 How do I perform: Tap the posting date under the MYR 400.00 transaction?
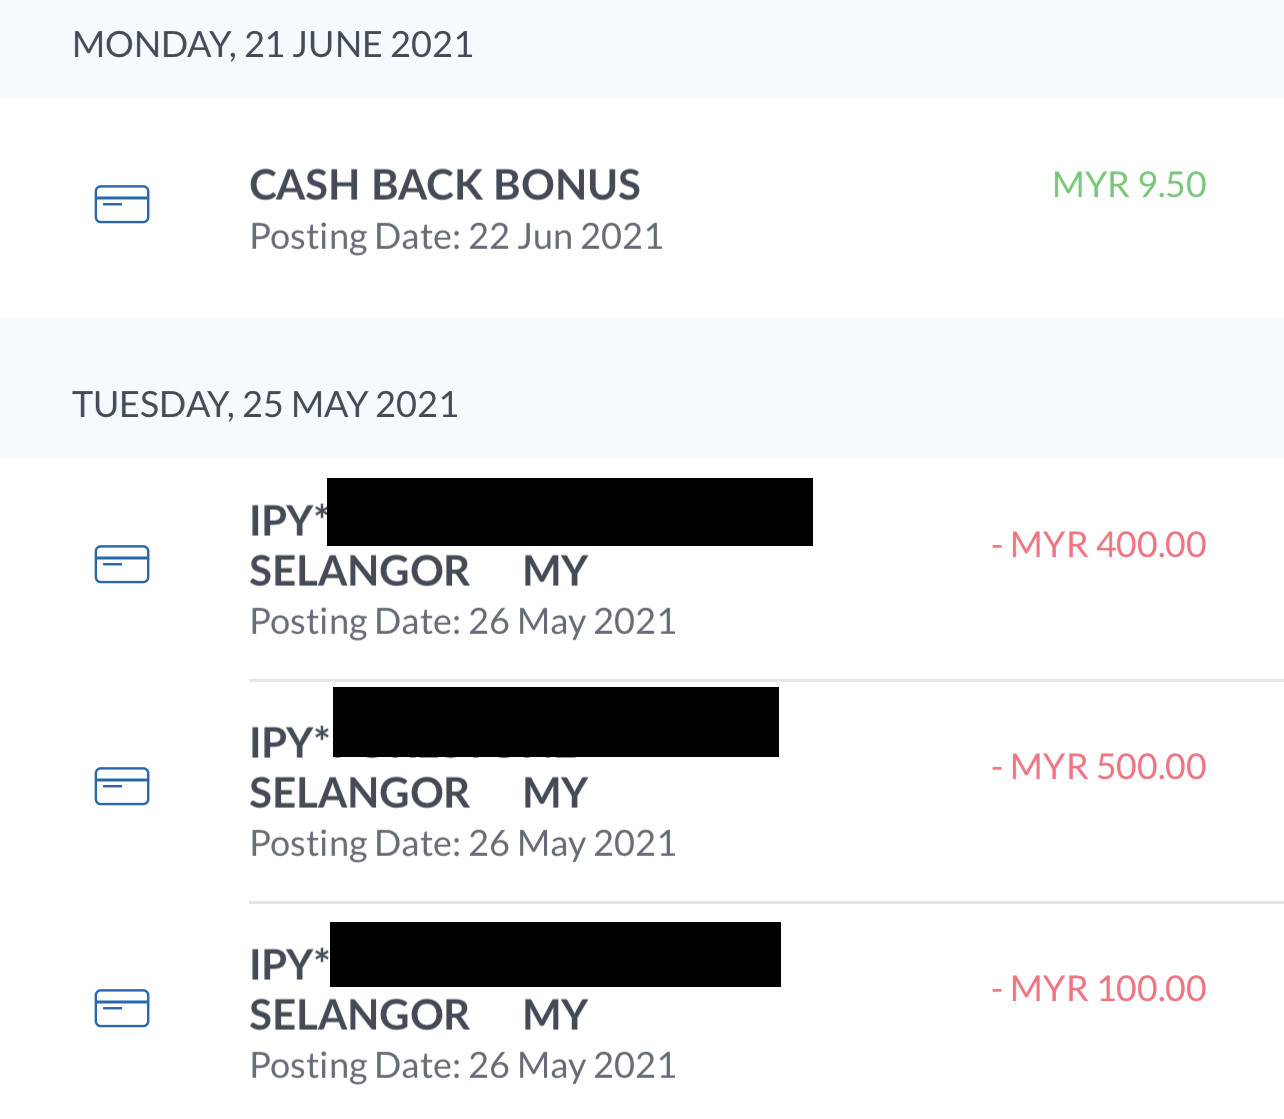point(463,622)
